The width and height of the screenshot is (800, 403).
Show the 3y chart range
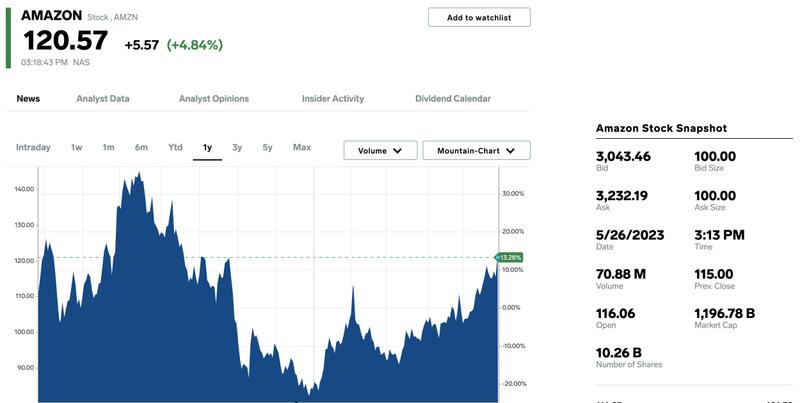tap(237, 147)
